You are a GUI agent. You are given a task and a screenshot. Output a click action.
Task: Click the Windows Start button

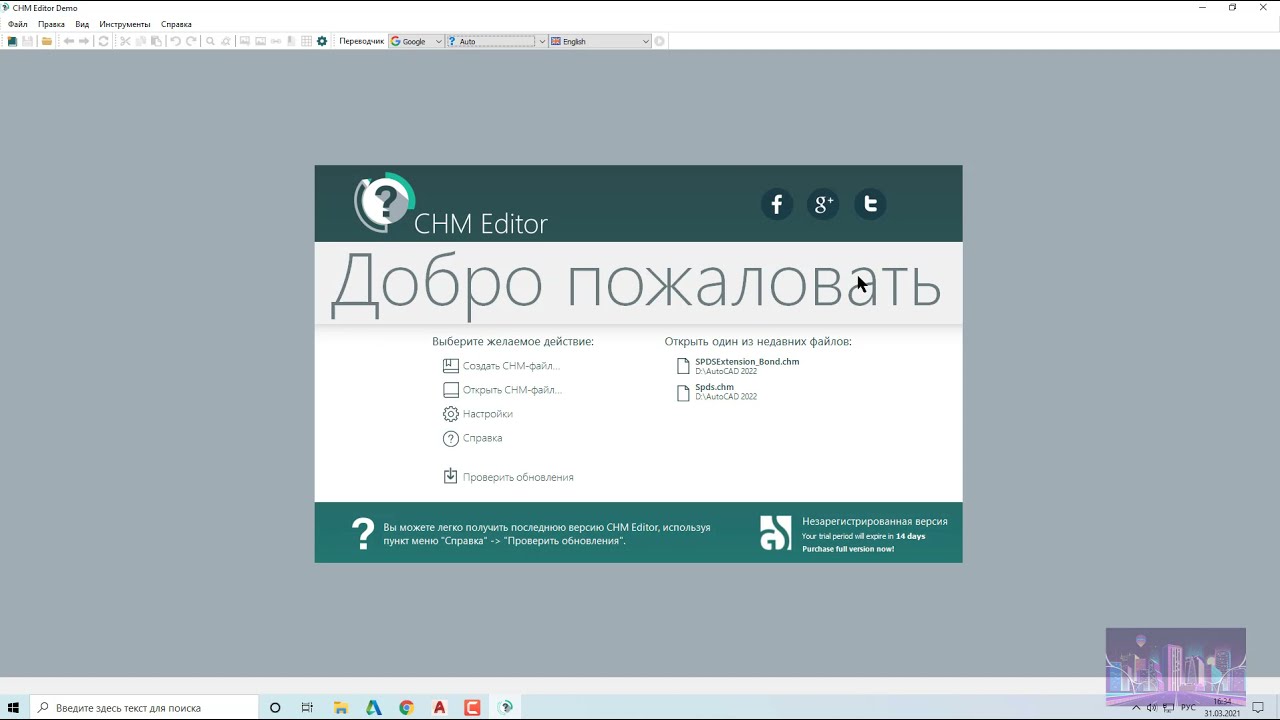[x=14, y=707]
